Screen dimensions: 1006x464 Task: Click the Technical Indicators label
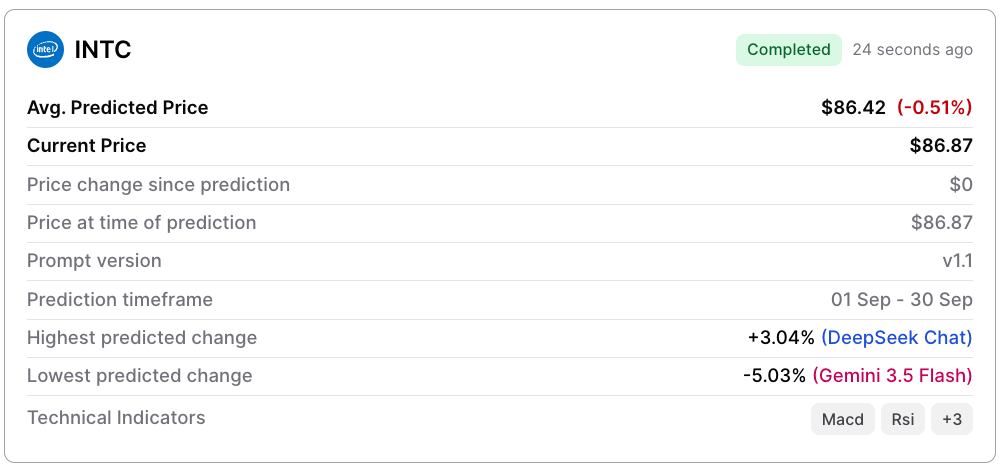point(116,418)
